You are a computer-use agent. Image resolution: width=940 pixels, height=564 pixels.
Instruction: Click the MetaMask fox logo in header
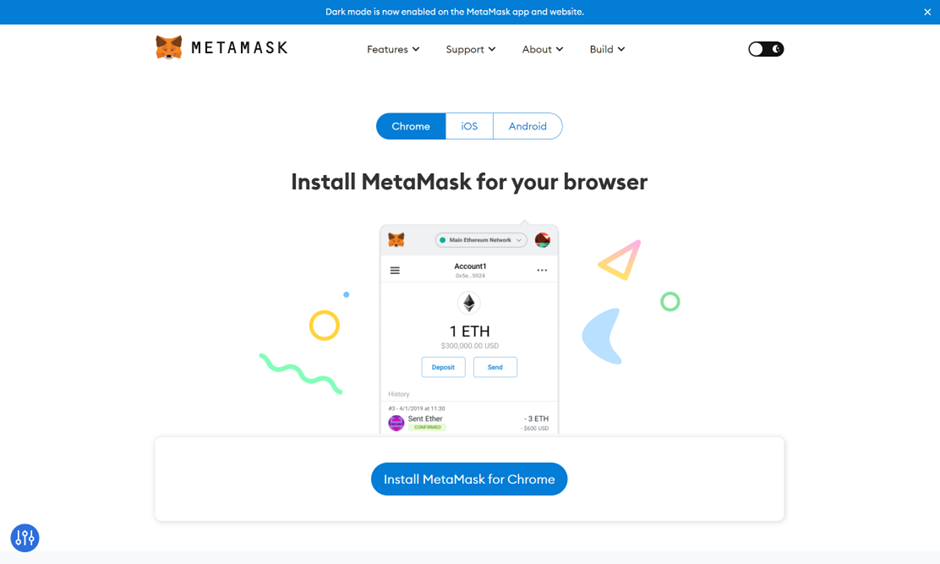tap(168, 47)
